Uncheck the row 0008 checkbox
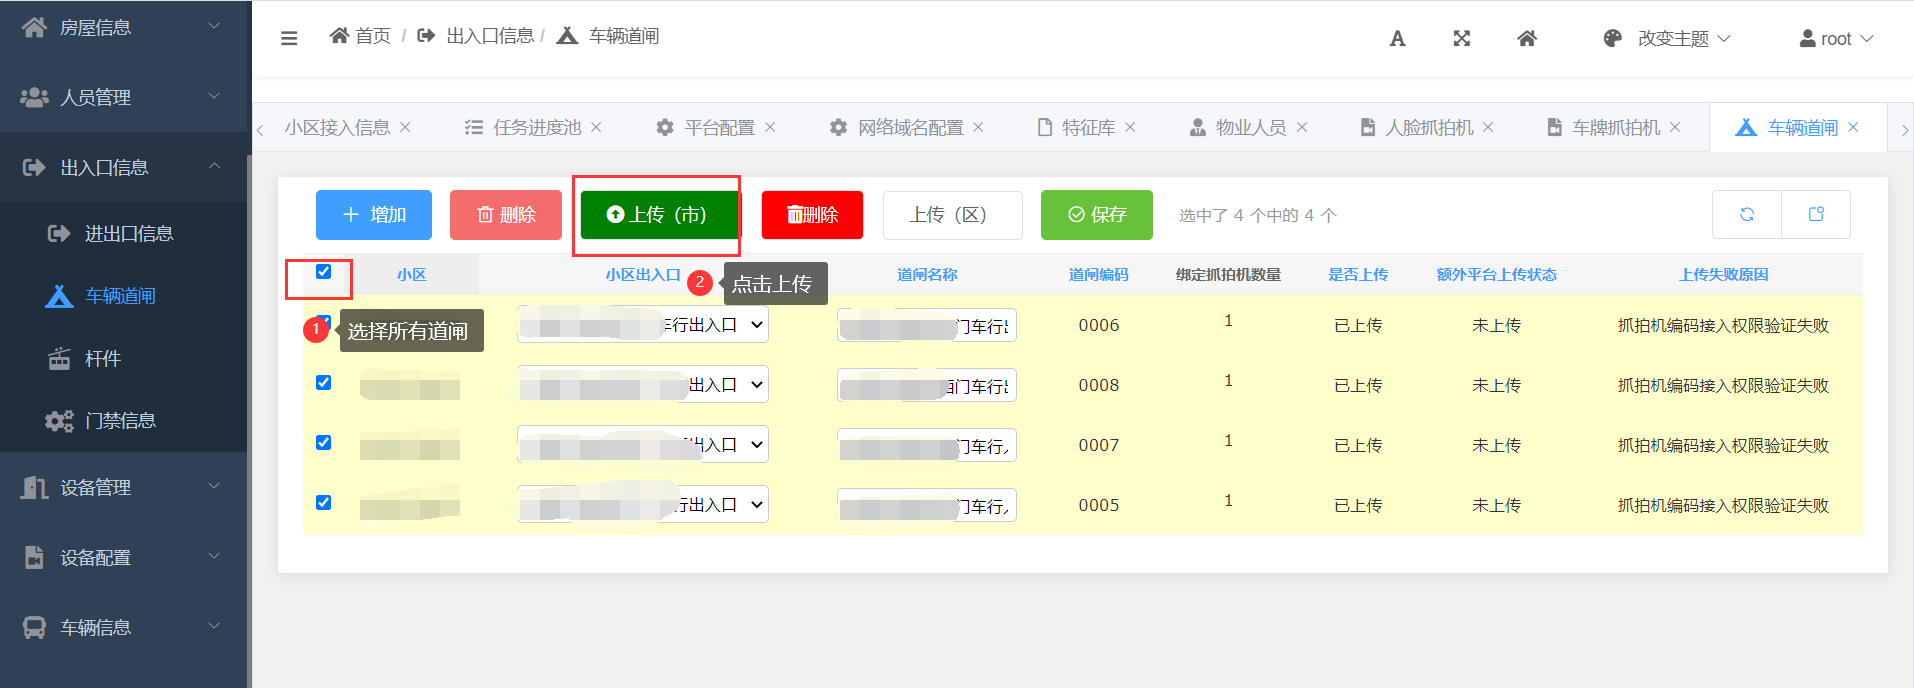1914x688 pixels. tap(323, 382)
